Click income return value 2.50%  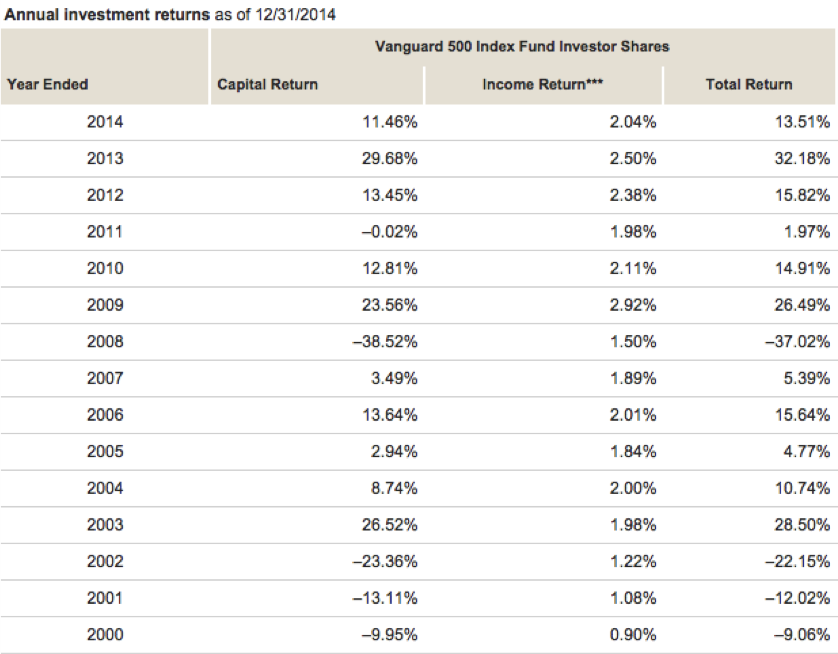coord(633,159)
